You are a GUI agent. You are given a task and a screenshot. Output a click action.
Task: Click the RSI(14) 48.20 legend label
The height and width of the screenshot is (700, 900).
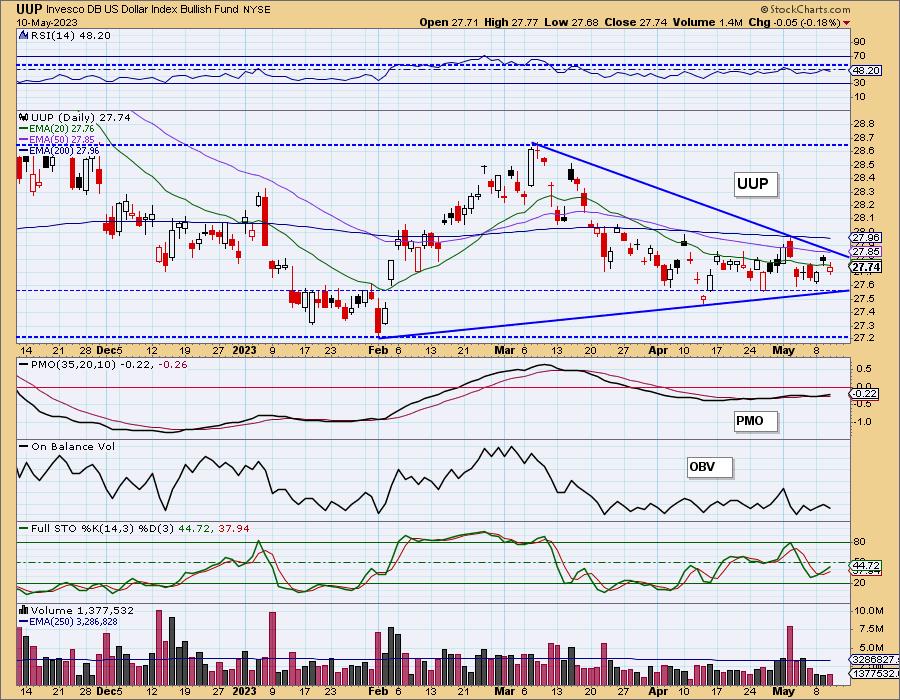click(x=71, y=36)
